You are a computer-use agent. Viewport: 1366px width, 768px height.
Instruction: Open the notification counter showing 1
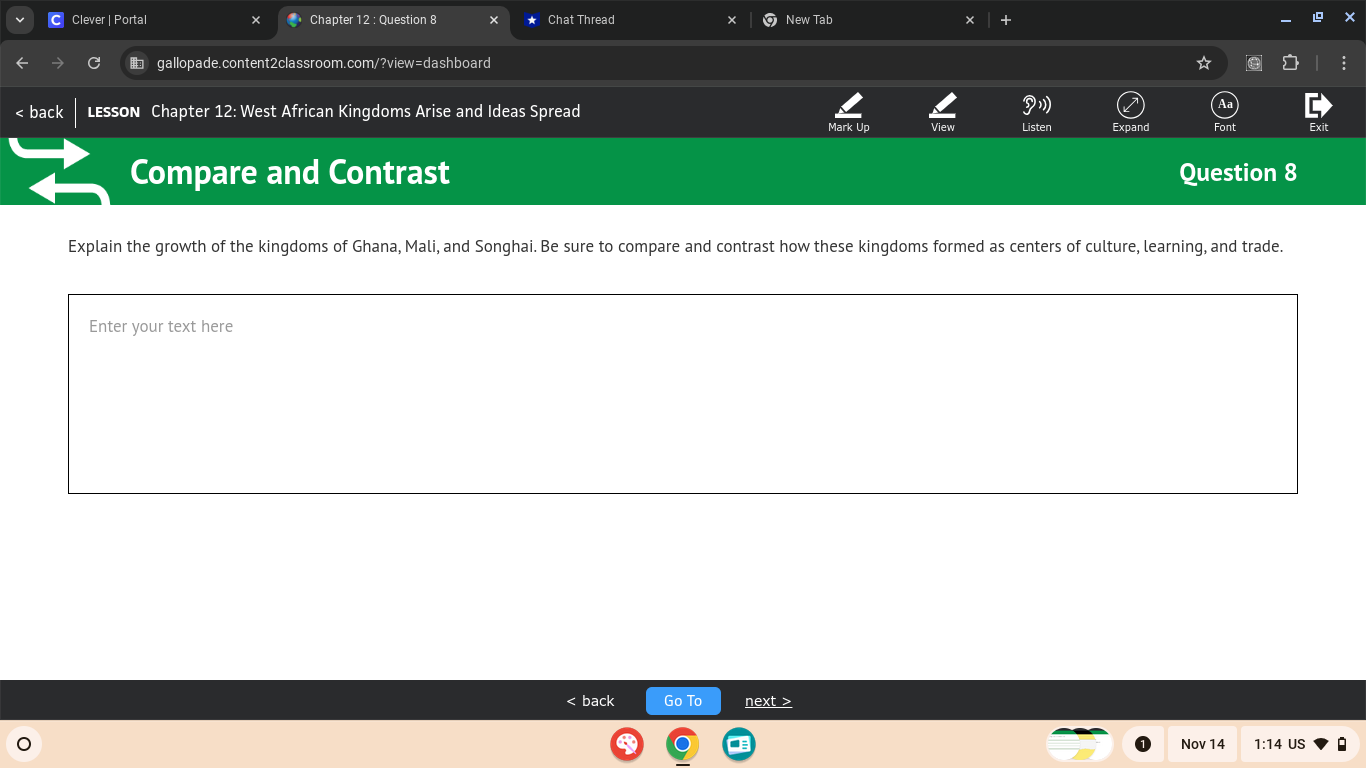pyautogui.click(x=1142, y=744)
